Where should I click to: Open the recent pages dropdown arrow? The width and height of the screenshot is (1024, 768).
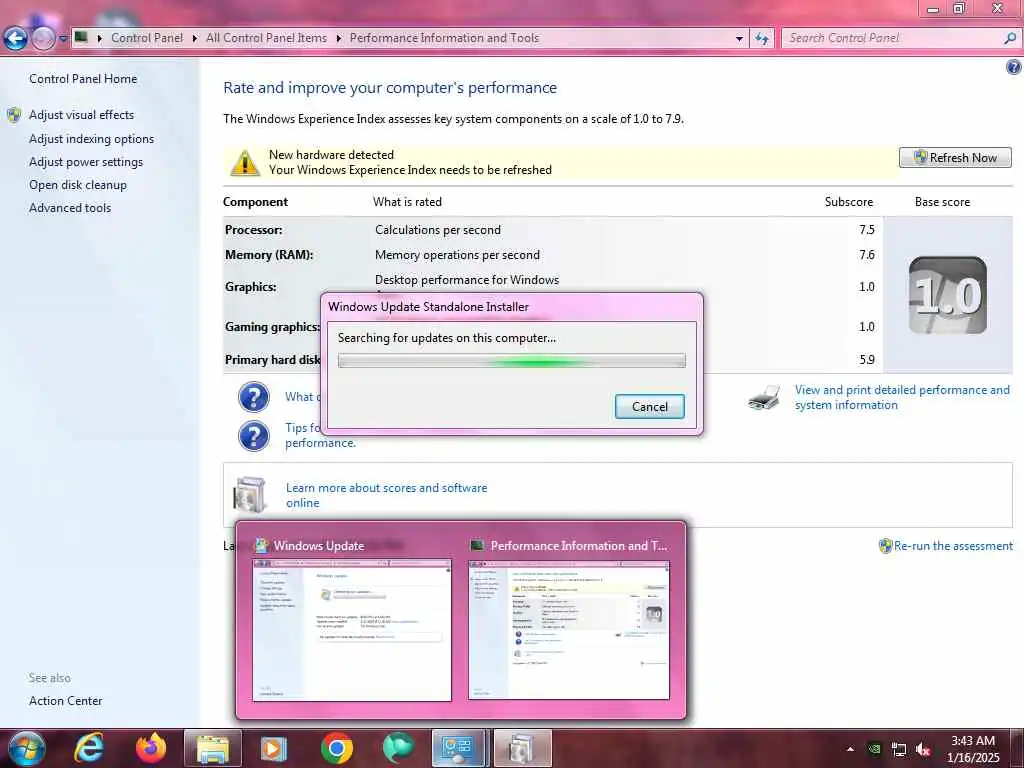click(x=63, y=39)
